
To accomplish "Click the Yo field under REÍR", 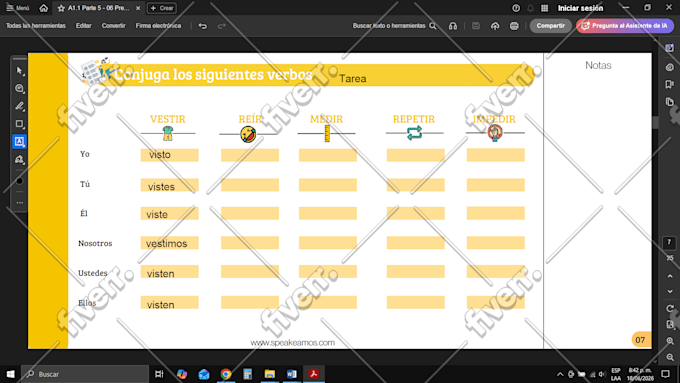I will 250,155.
